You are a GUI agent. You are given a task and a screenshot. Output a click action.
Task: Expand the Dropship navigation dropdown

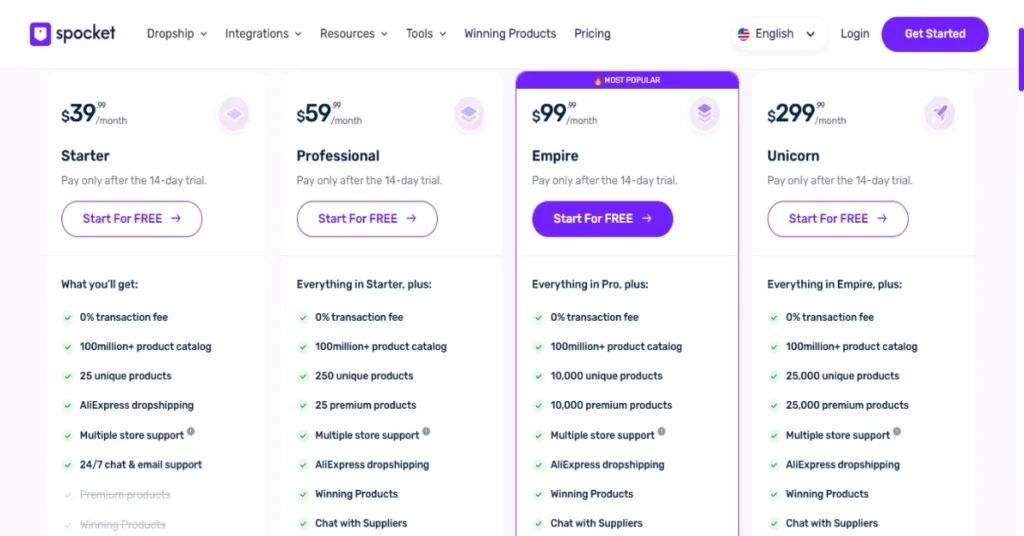176,34
